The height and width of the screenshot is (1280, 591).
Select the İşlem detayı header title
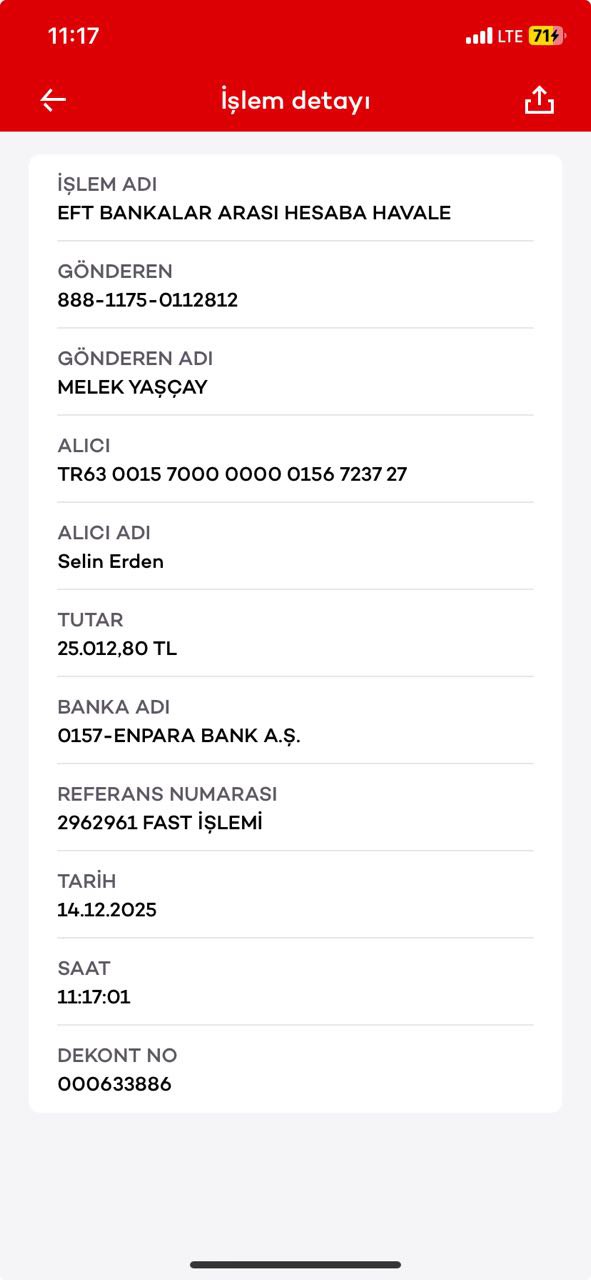295,101
